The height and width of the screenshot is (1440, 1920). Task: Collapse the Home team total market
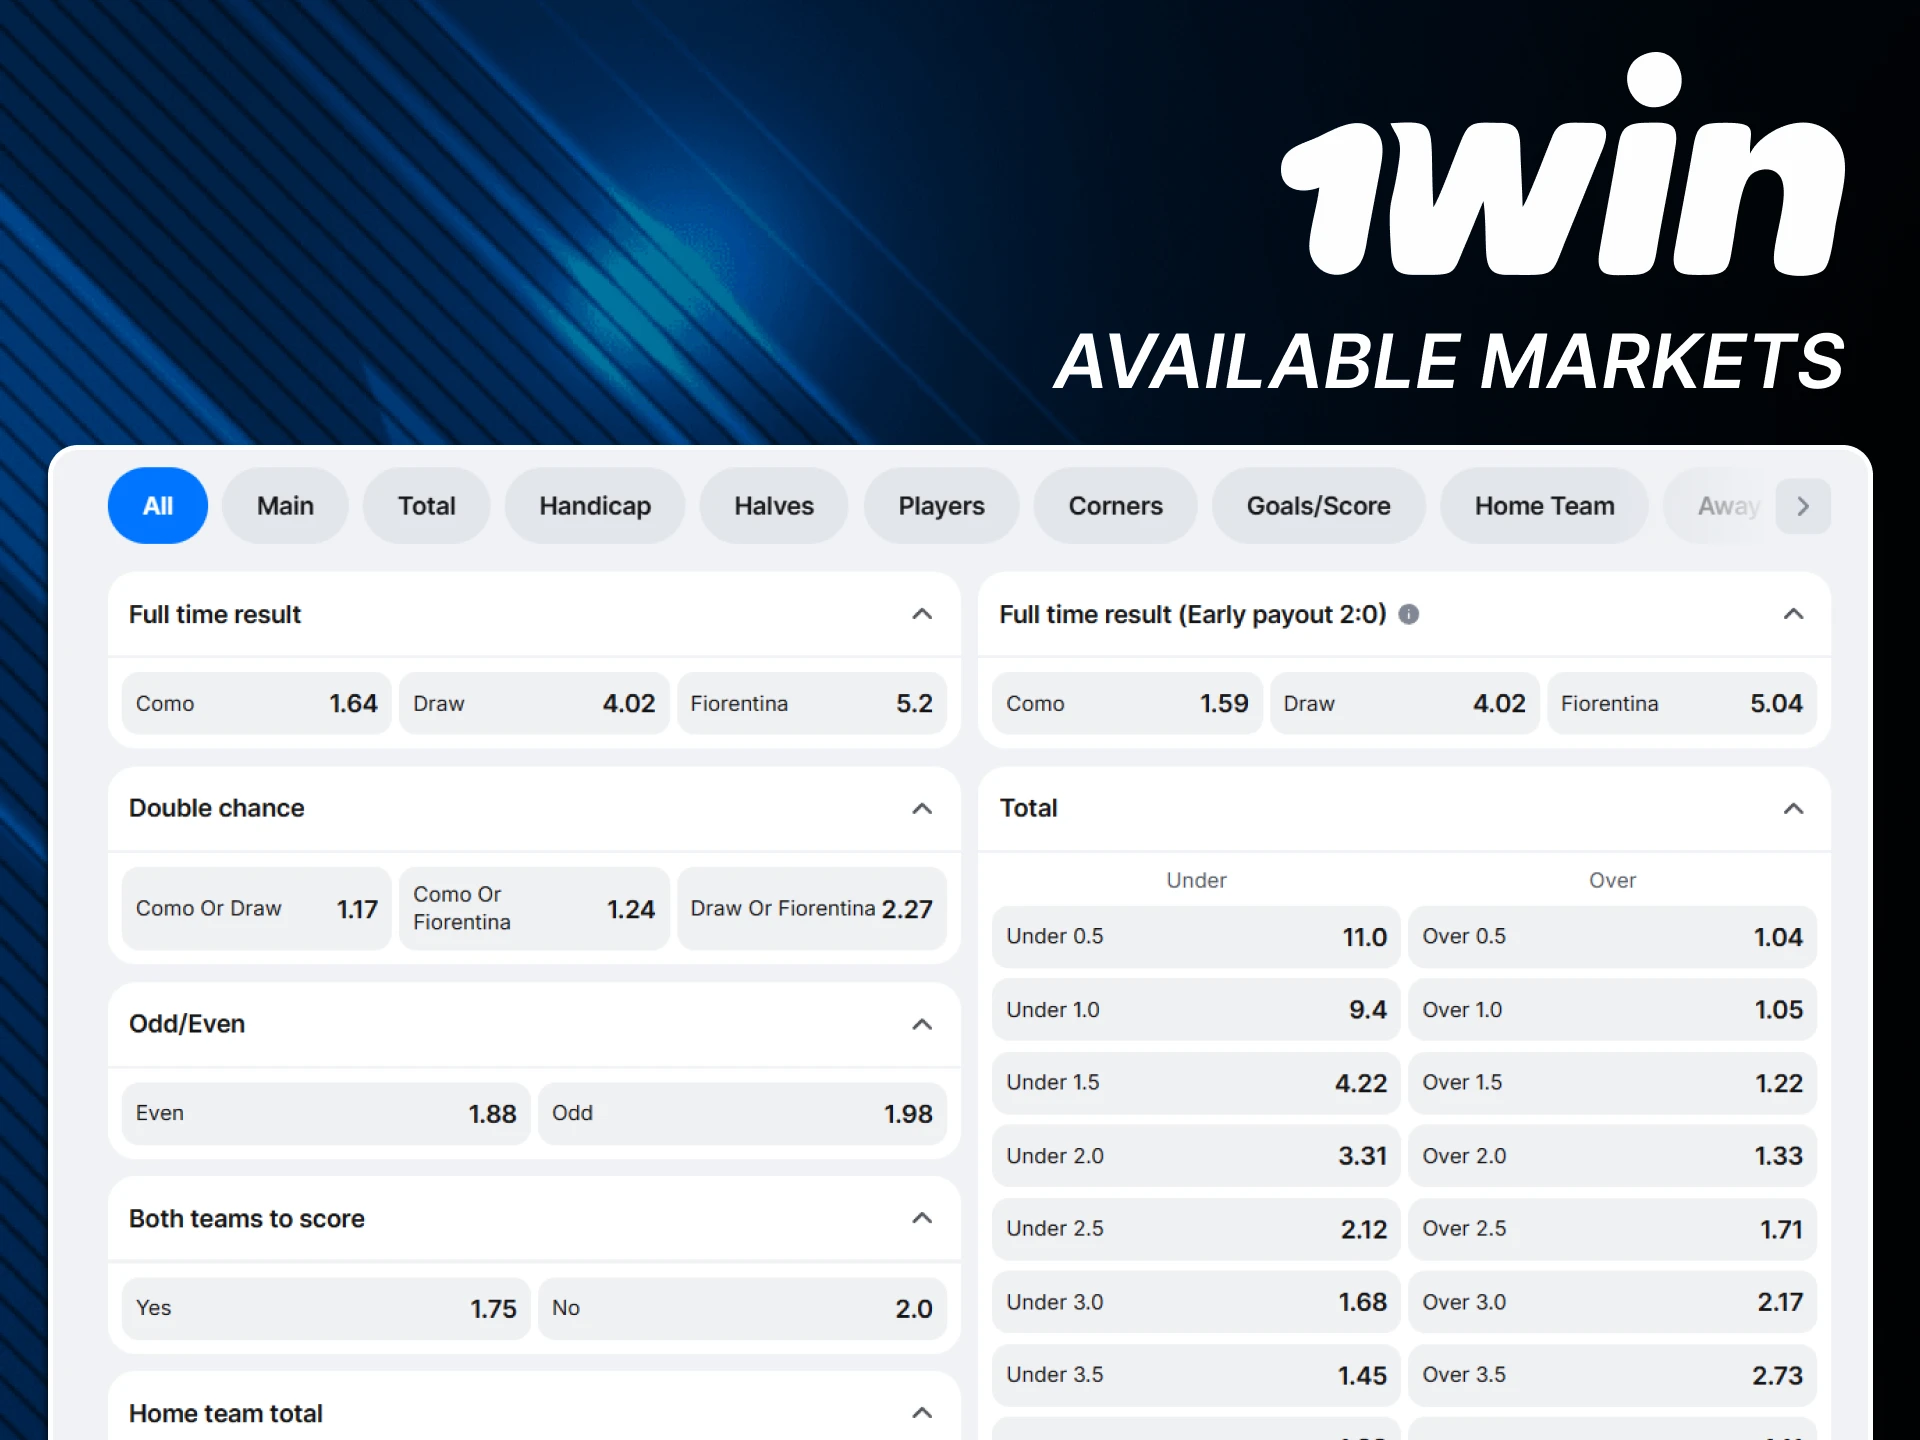click(x=921, y=1412)
